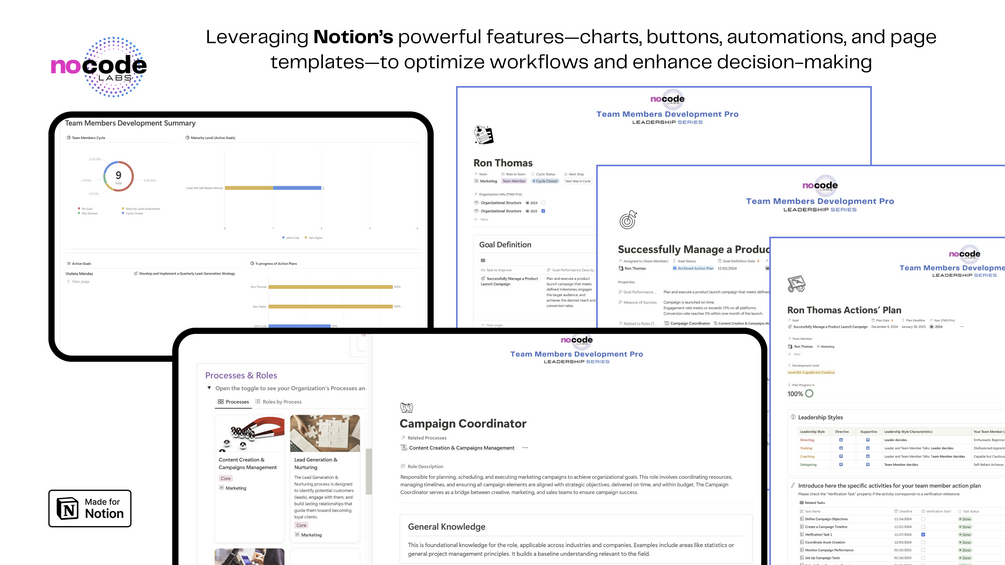Toggle the Verification Task 1 checkbox

pos(923,534)
